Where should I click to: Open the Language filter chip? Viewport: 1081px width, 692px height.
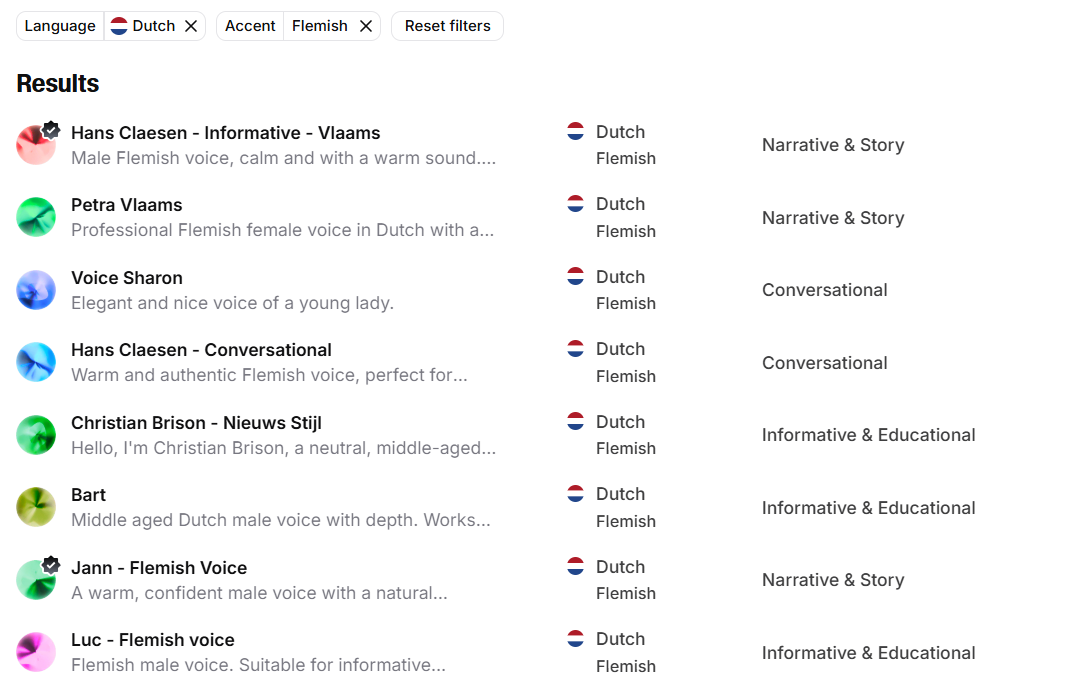click(60, 26)
